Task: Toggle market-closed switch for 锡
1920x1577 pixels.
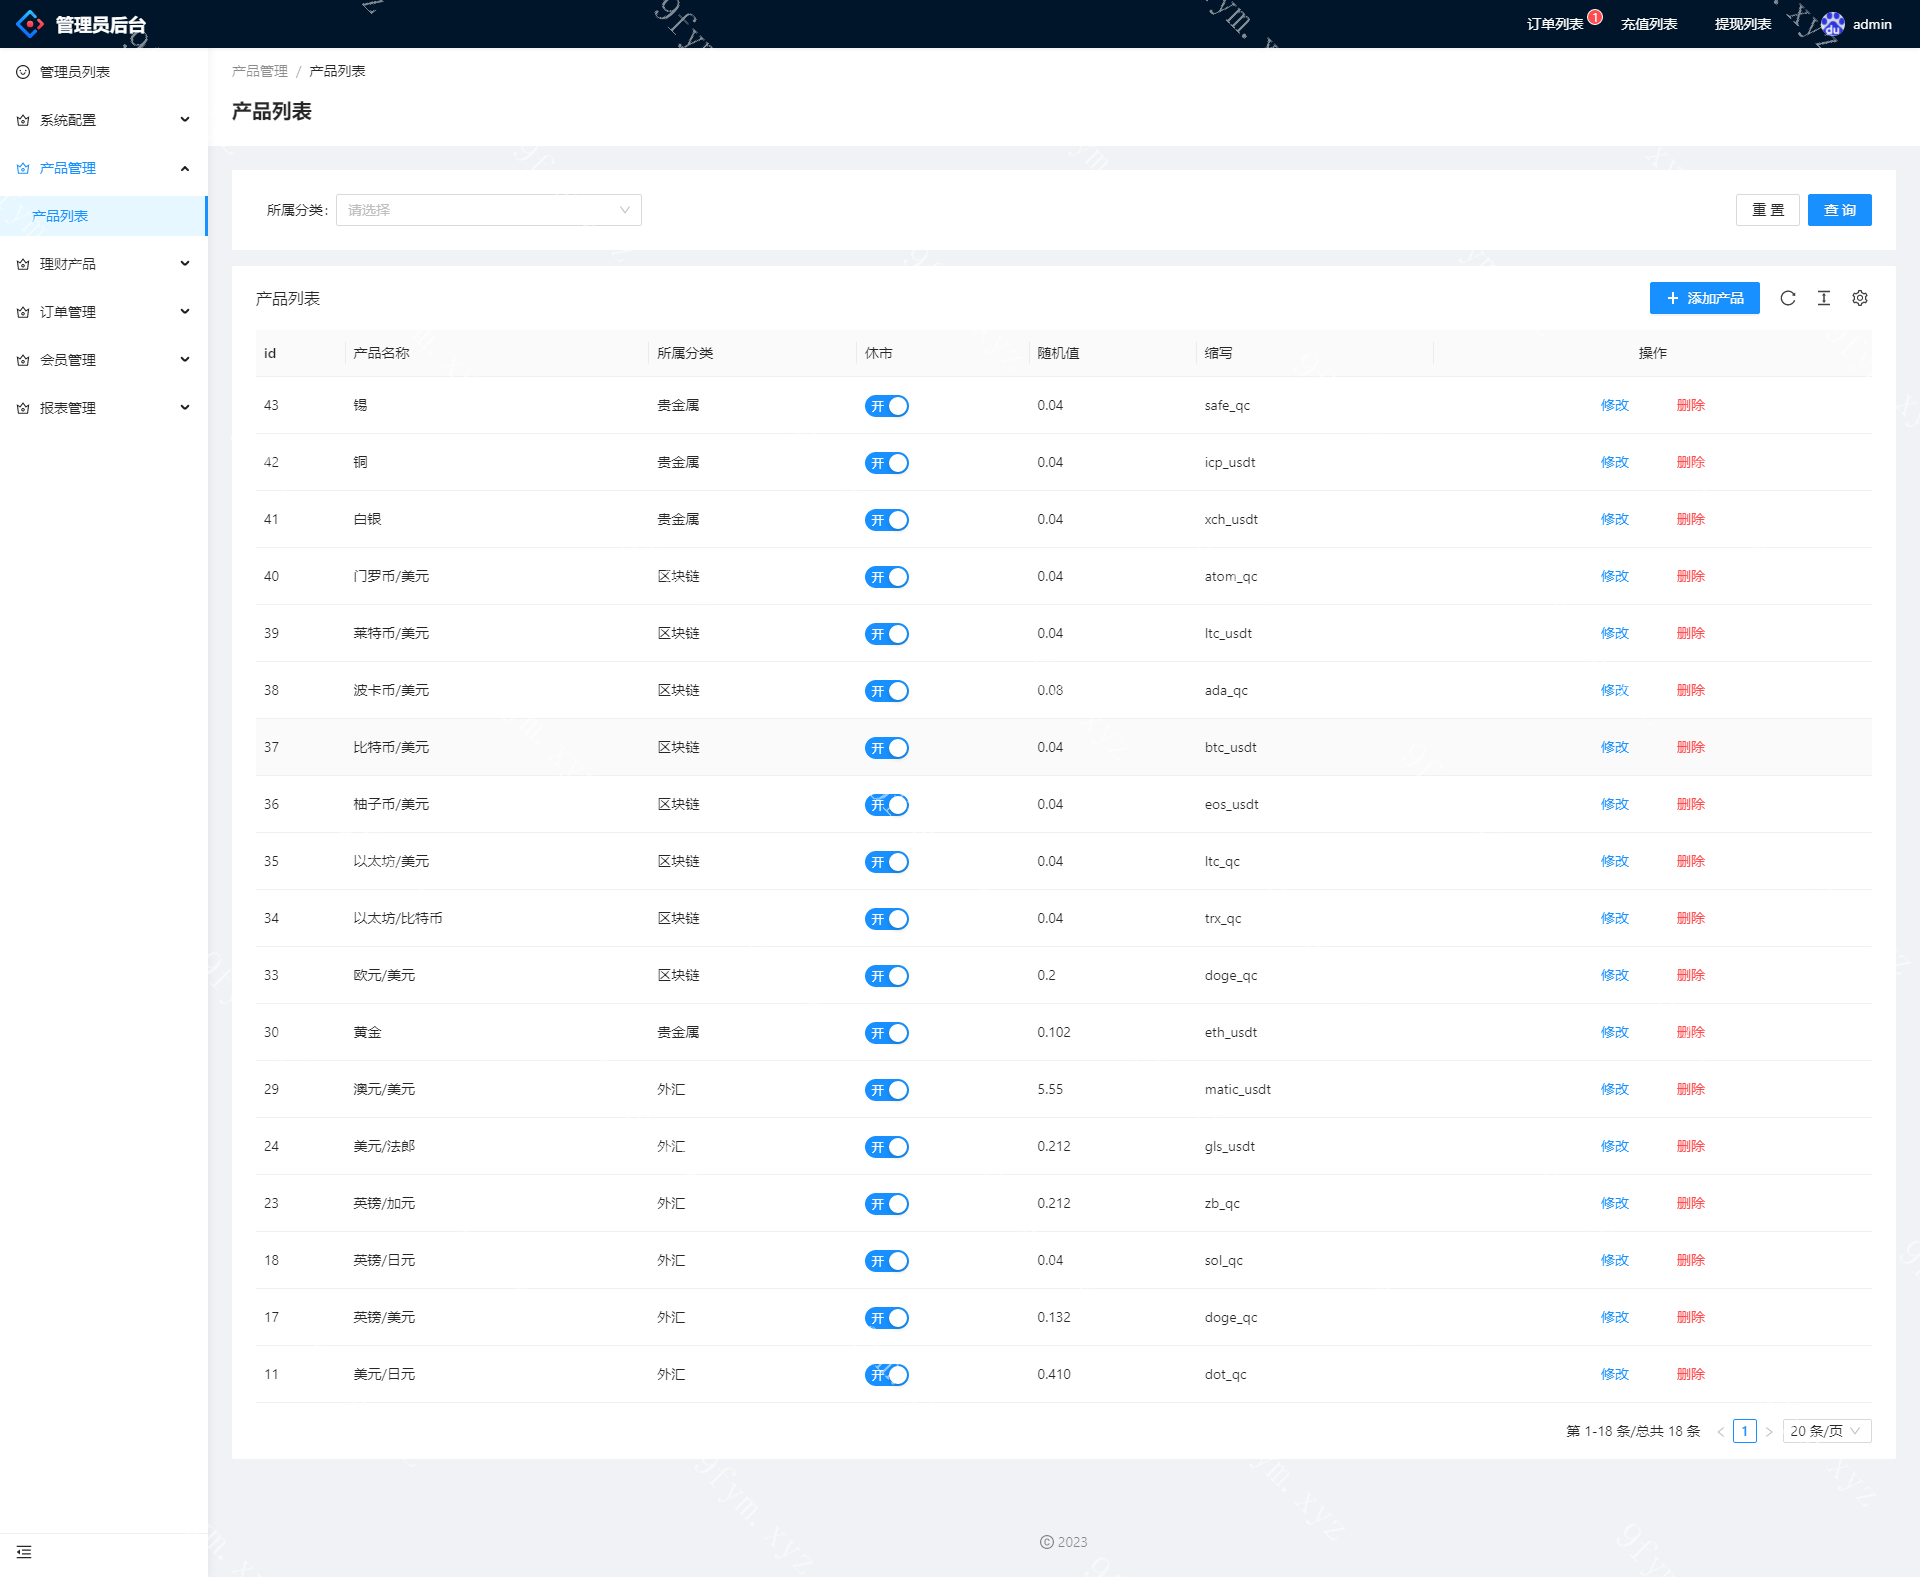Action: tap(886, 406)
